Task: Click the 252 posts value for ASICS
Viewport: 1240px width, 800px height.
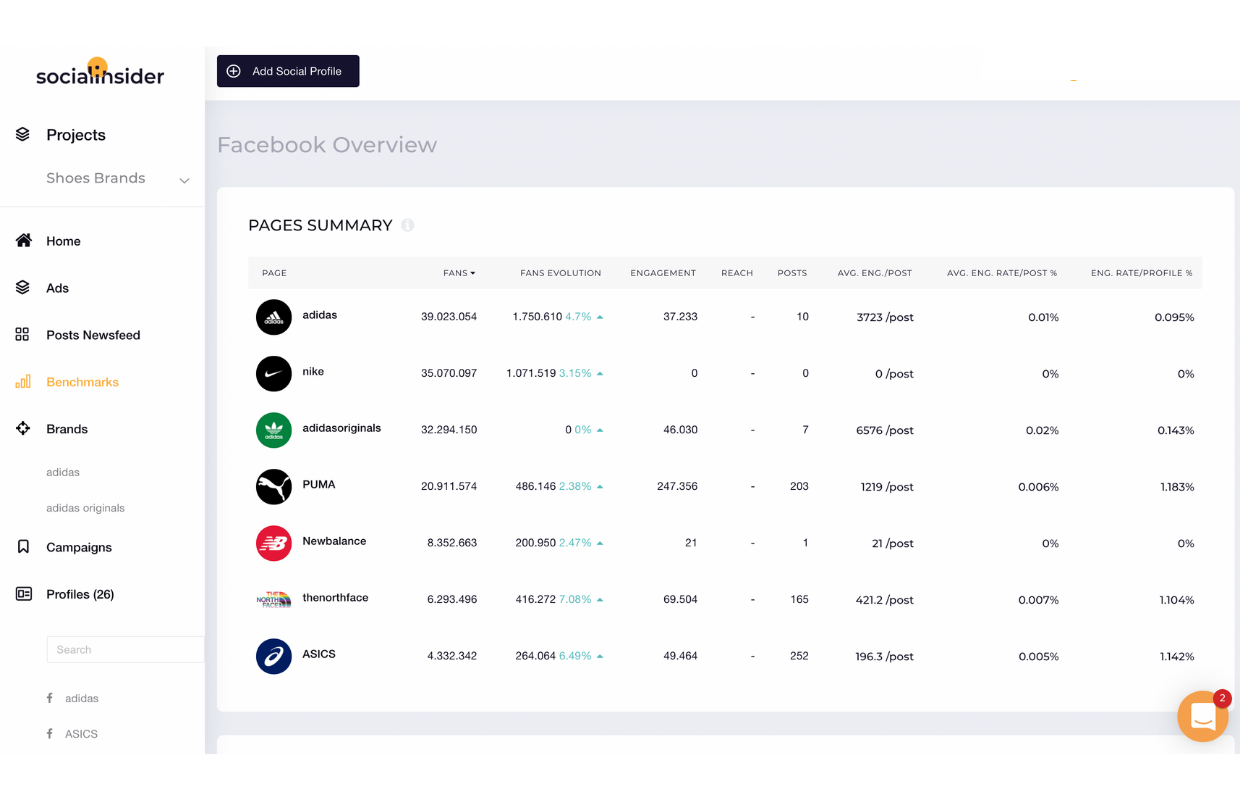Action: point(799,657)
